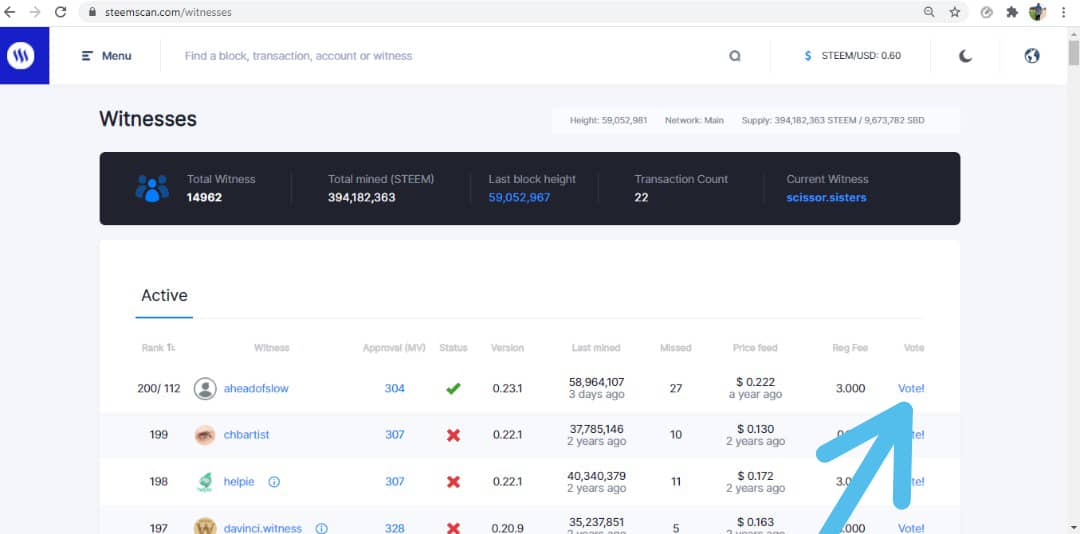Click red X status for helpie
Screen dimensions: 1080x534
point(453,482)
